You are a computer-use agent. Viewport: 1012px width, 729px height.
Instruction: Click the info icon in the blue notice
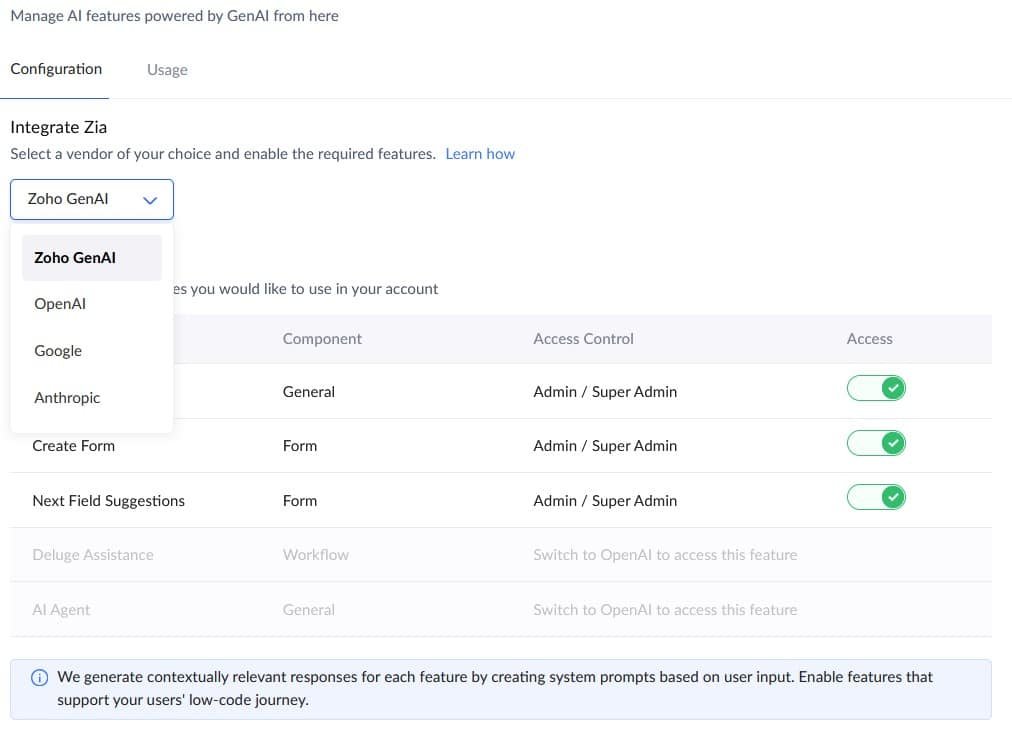tap(40, 678)
